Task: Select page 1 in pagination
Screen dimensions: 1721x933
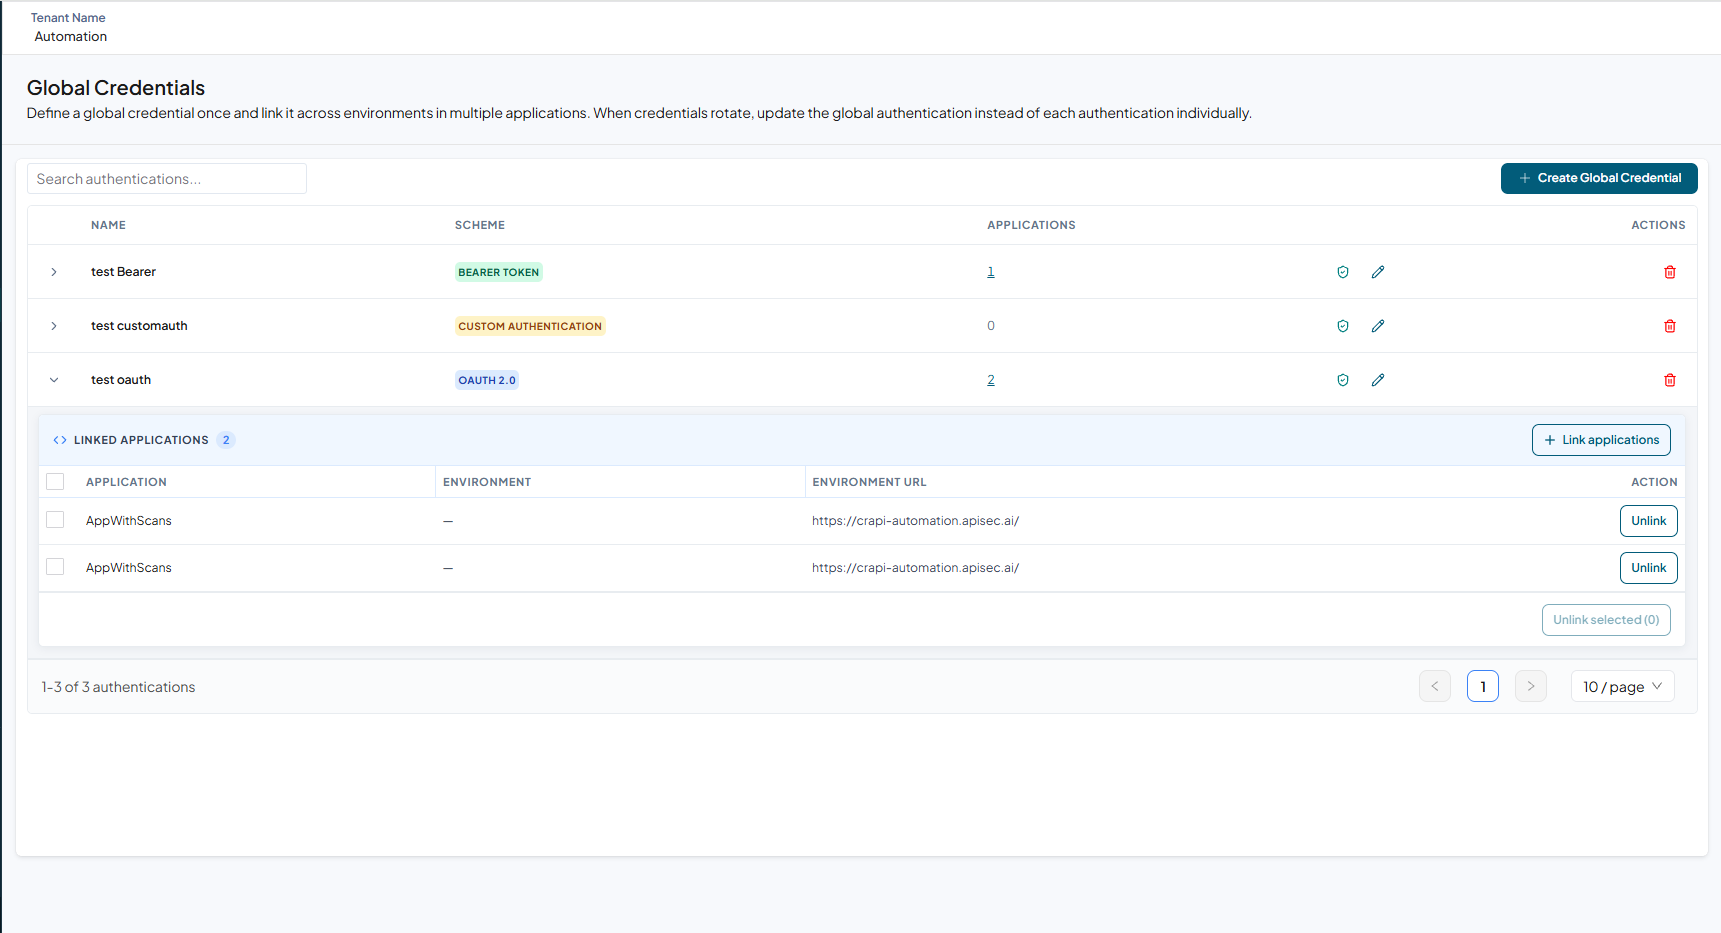Action: [1483, 686]
